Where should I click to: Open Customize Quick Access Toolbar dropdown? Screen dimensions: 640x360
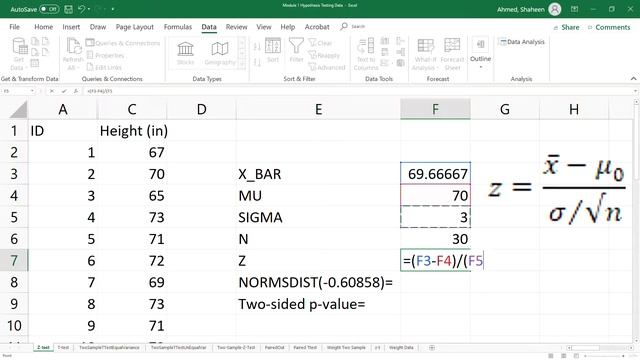tap(113, 9)
